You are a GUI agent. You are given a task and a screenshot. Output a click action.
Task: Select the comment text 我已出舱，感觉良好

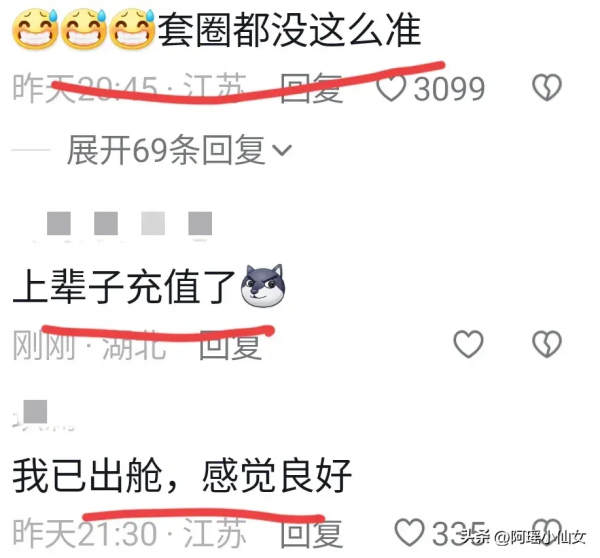[182, 476]
